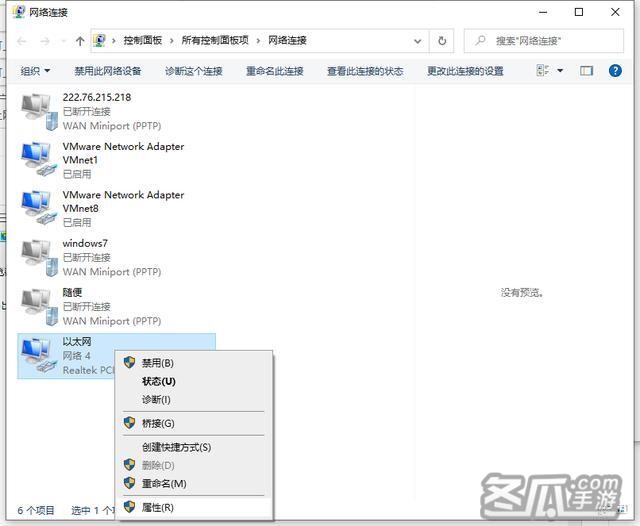Image resolution: width=640 pixels, height=526 pixels.
Task: Expand the chevron before 控制面板
Action: [114, 41]
